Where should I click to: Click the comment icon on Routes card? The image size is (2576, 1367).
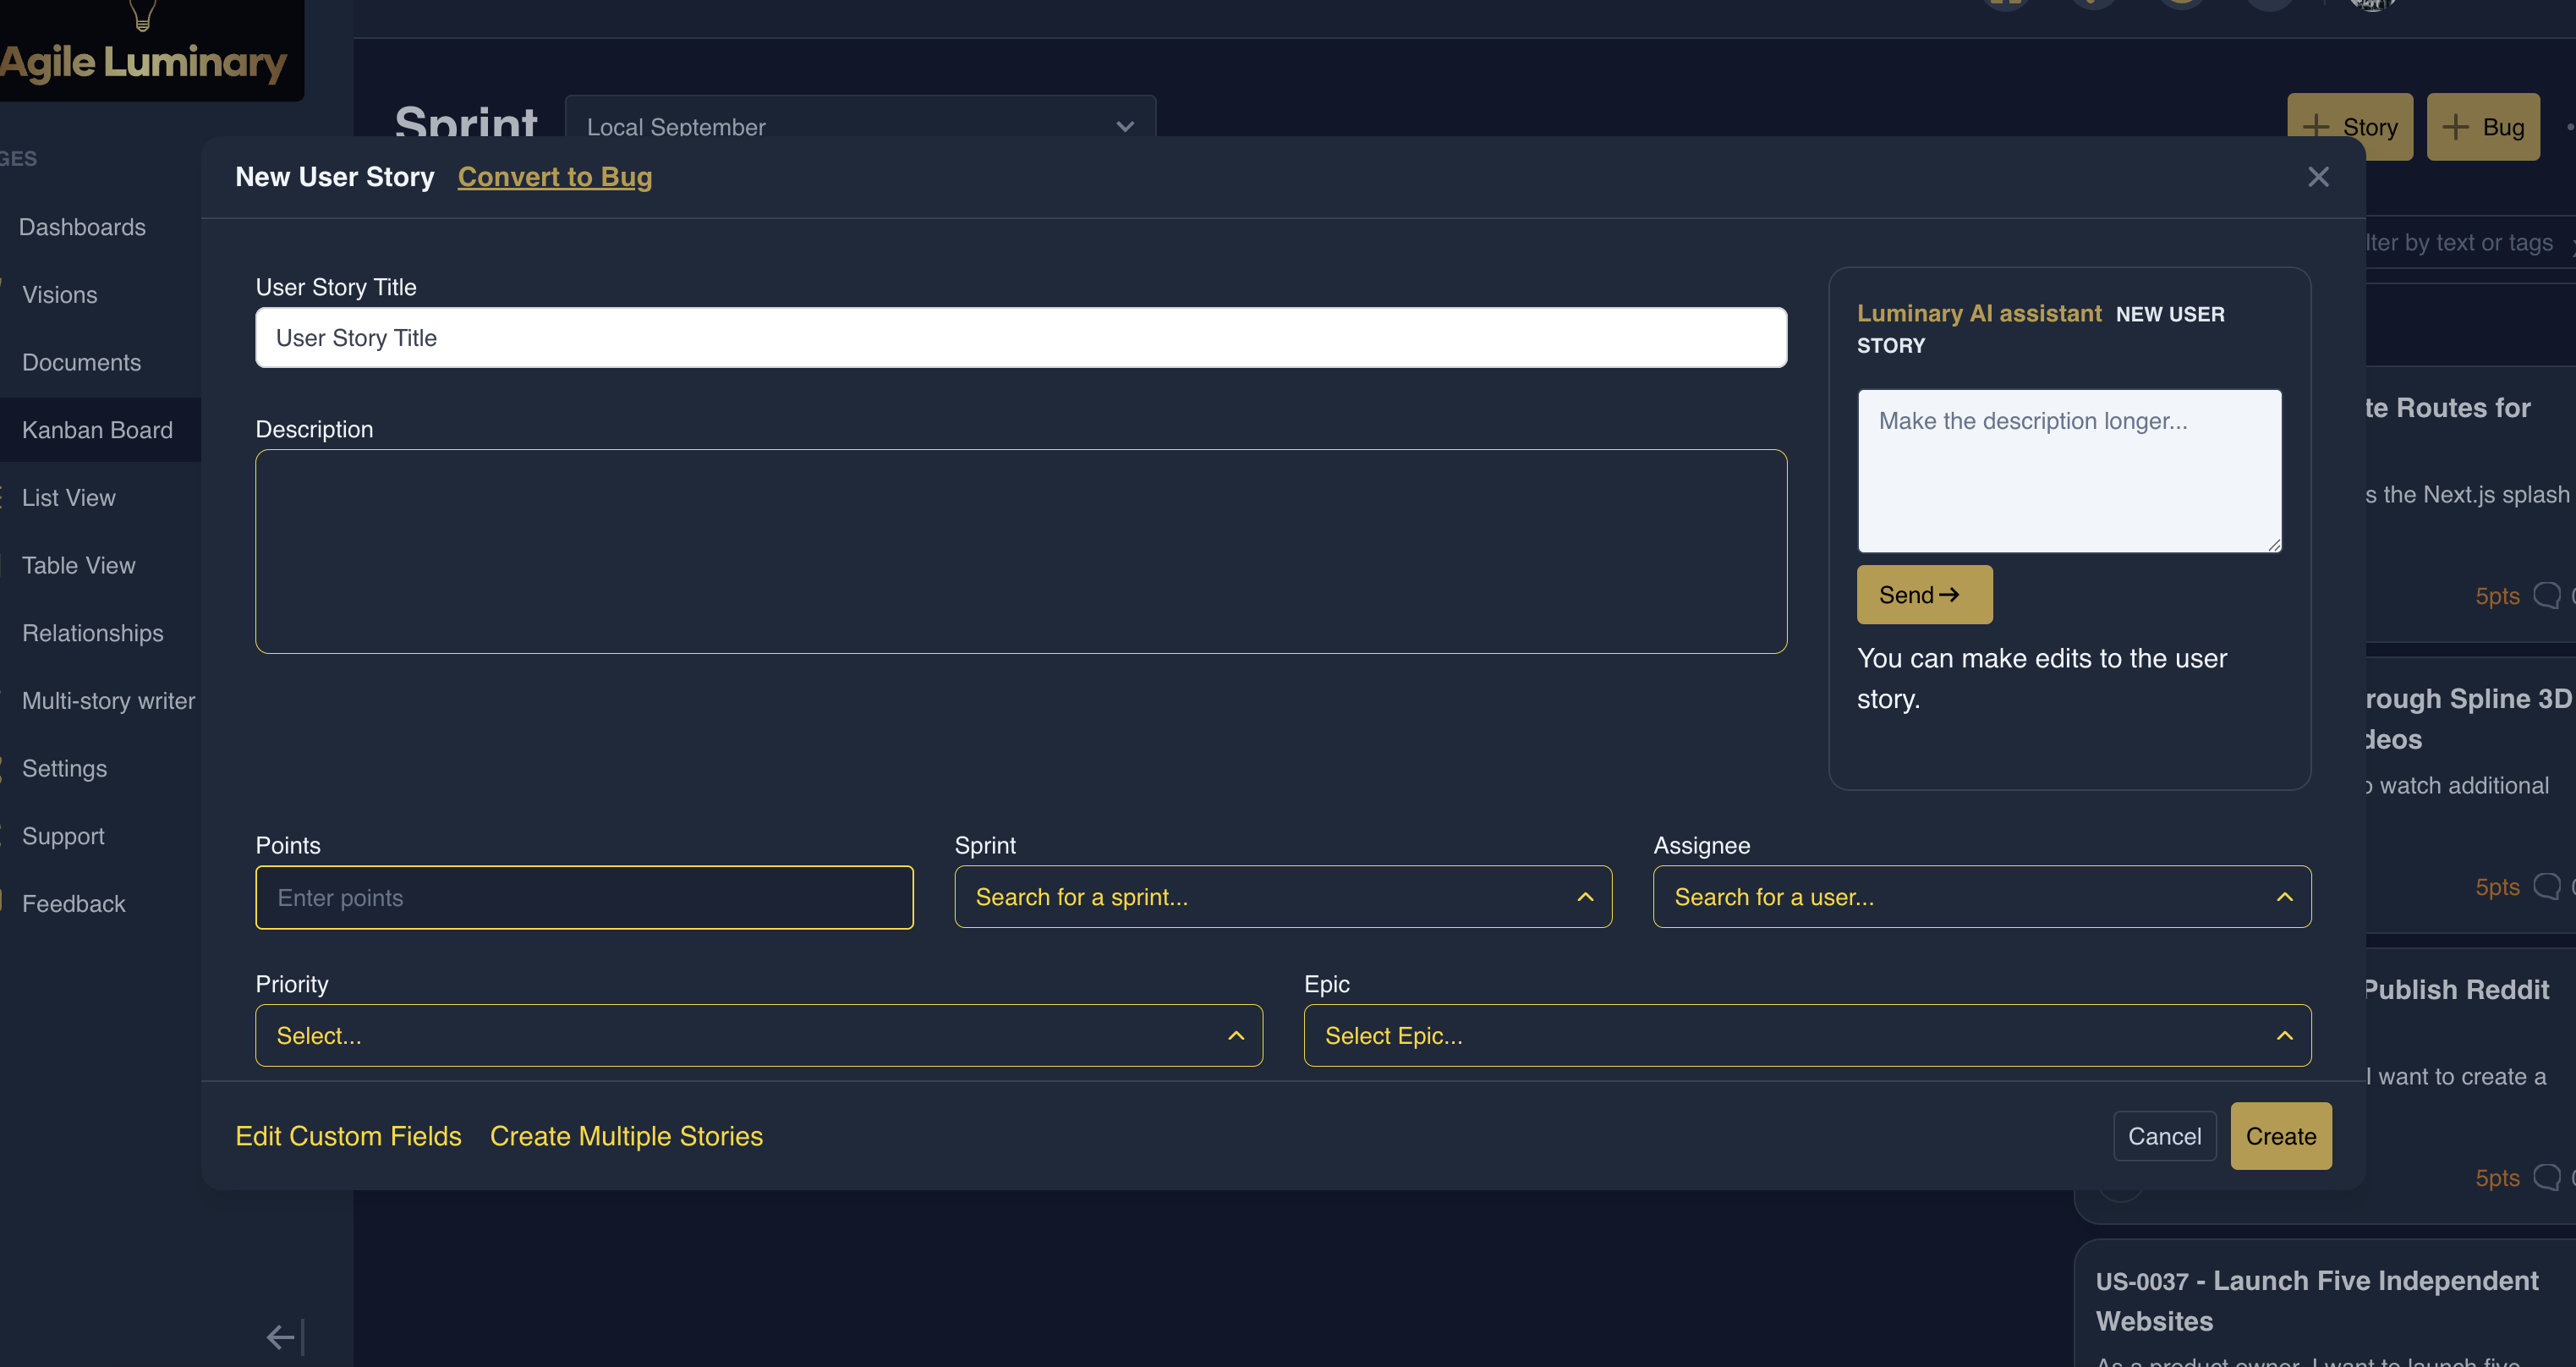coord(2546,595)
